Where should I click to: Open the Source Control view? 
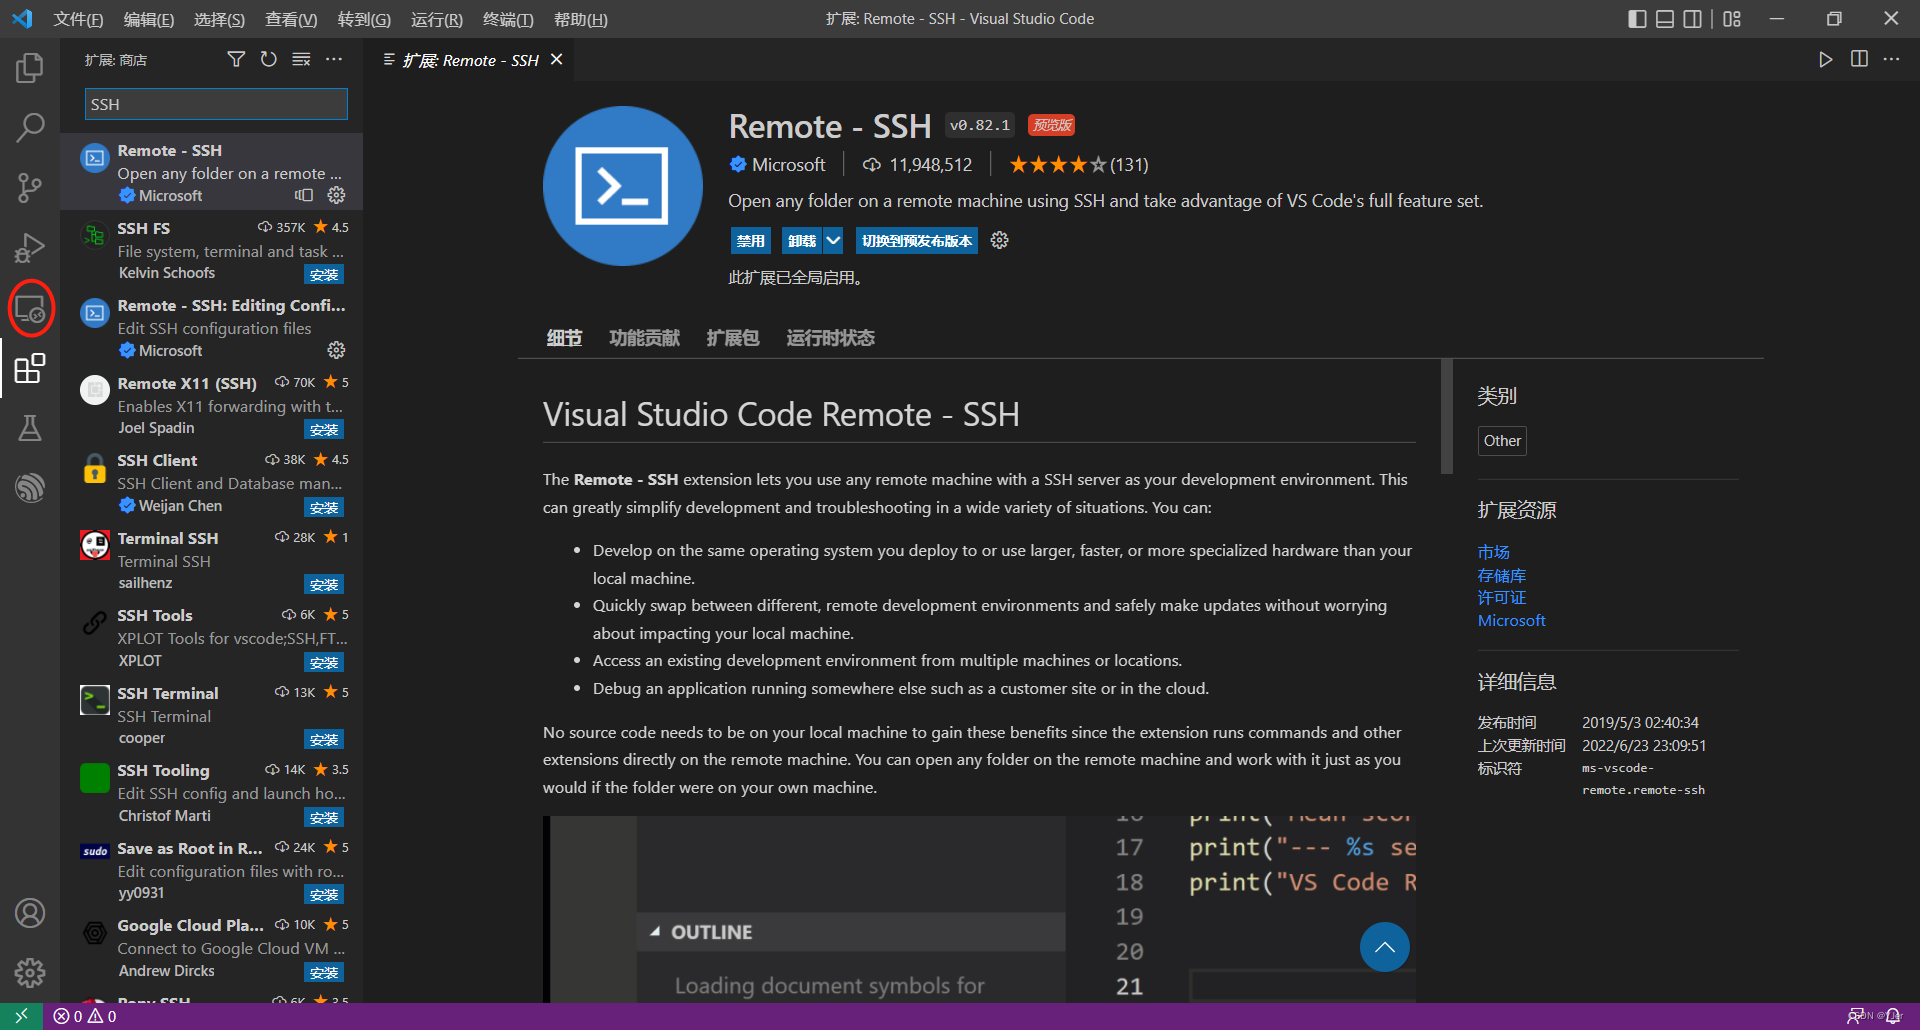coord(30,187)
